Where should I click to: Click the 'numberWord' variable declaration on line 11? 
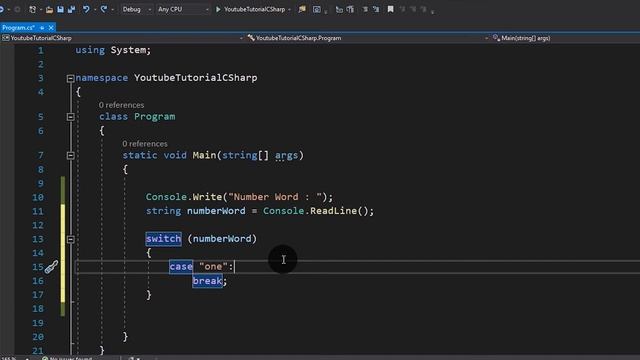click(x=216, y=211)
